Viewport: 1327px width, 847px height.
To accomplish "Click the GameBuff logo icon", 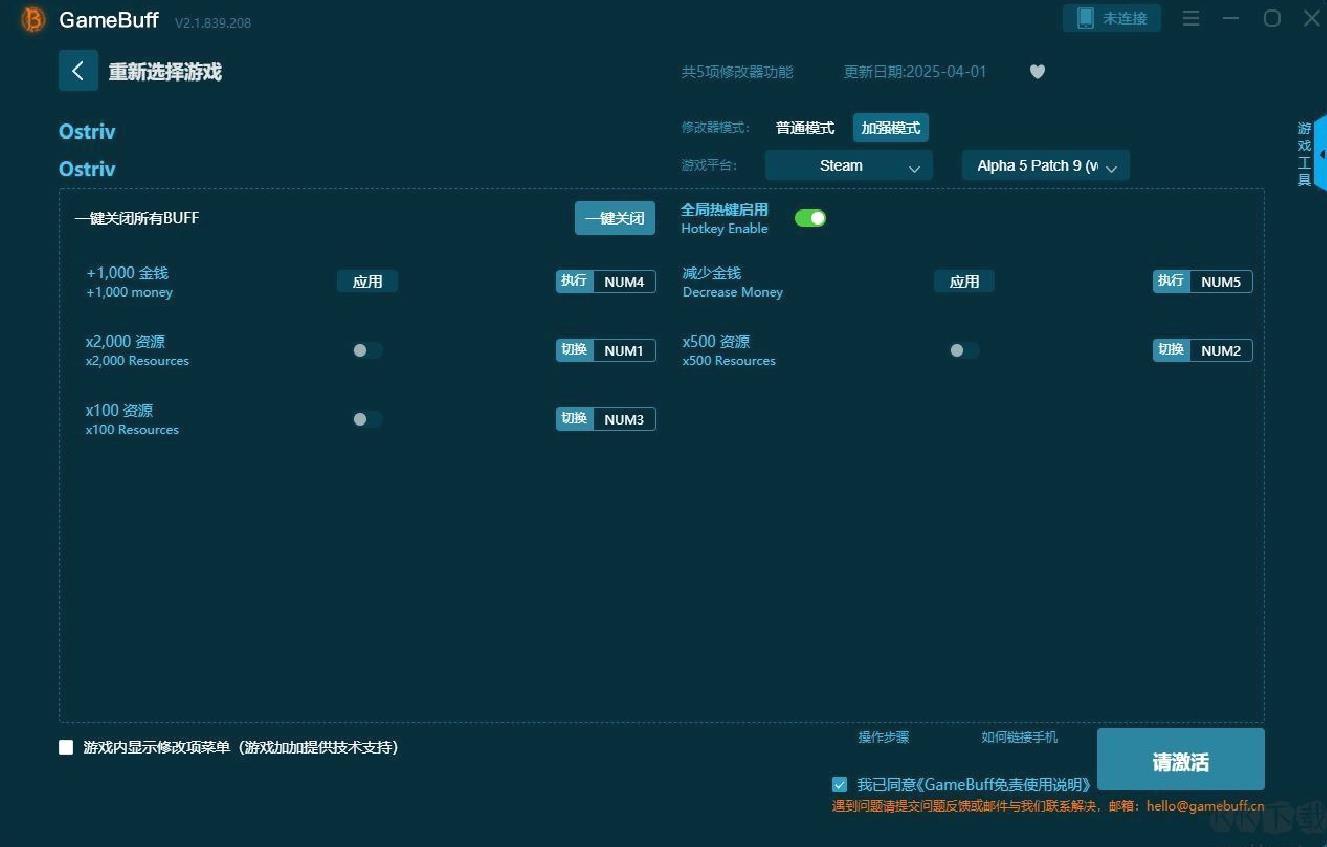I will point(33,19).
